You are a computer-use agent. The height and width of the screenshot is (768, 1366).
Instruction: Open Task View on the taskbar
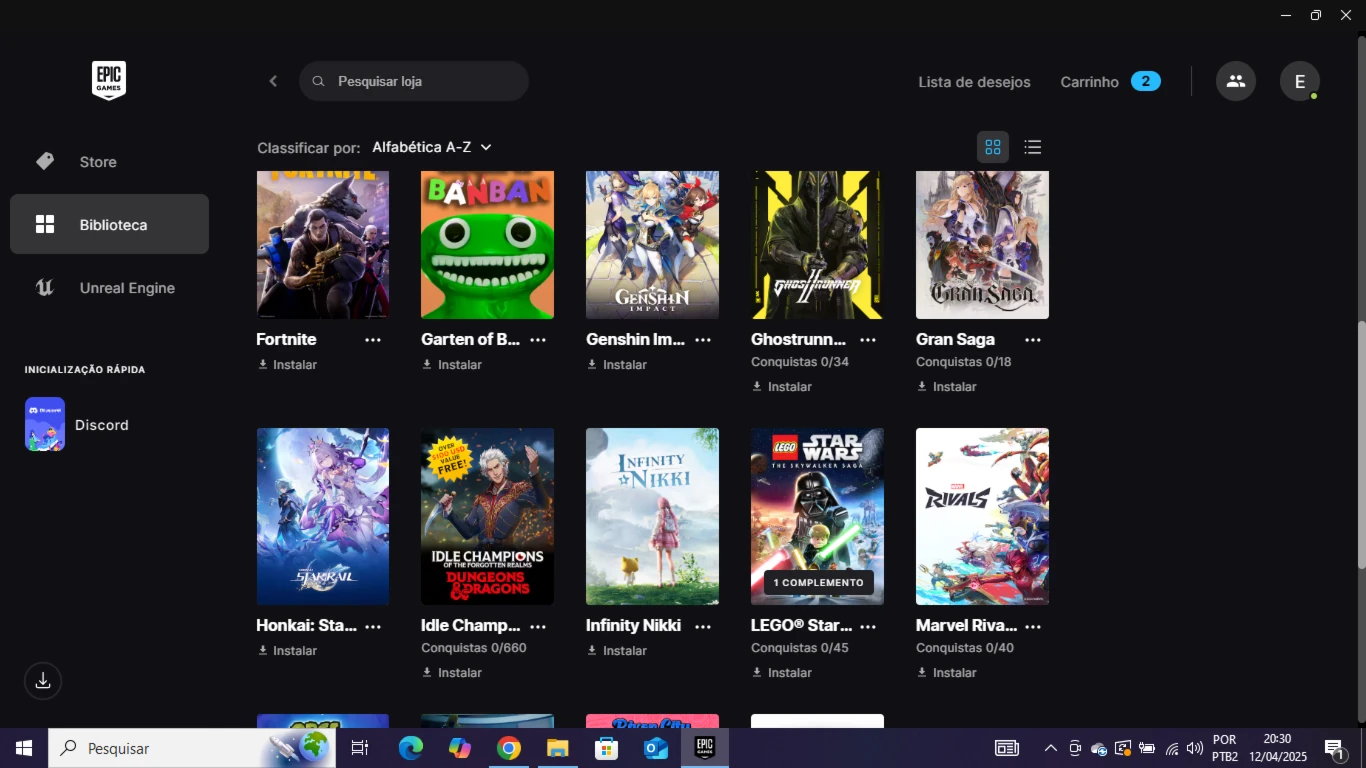360,748
